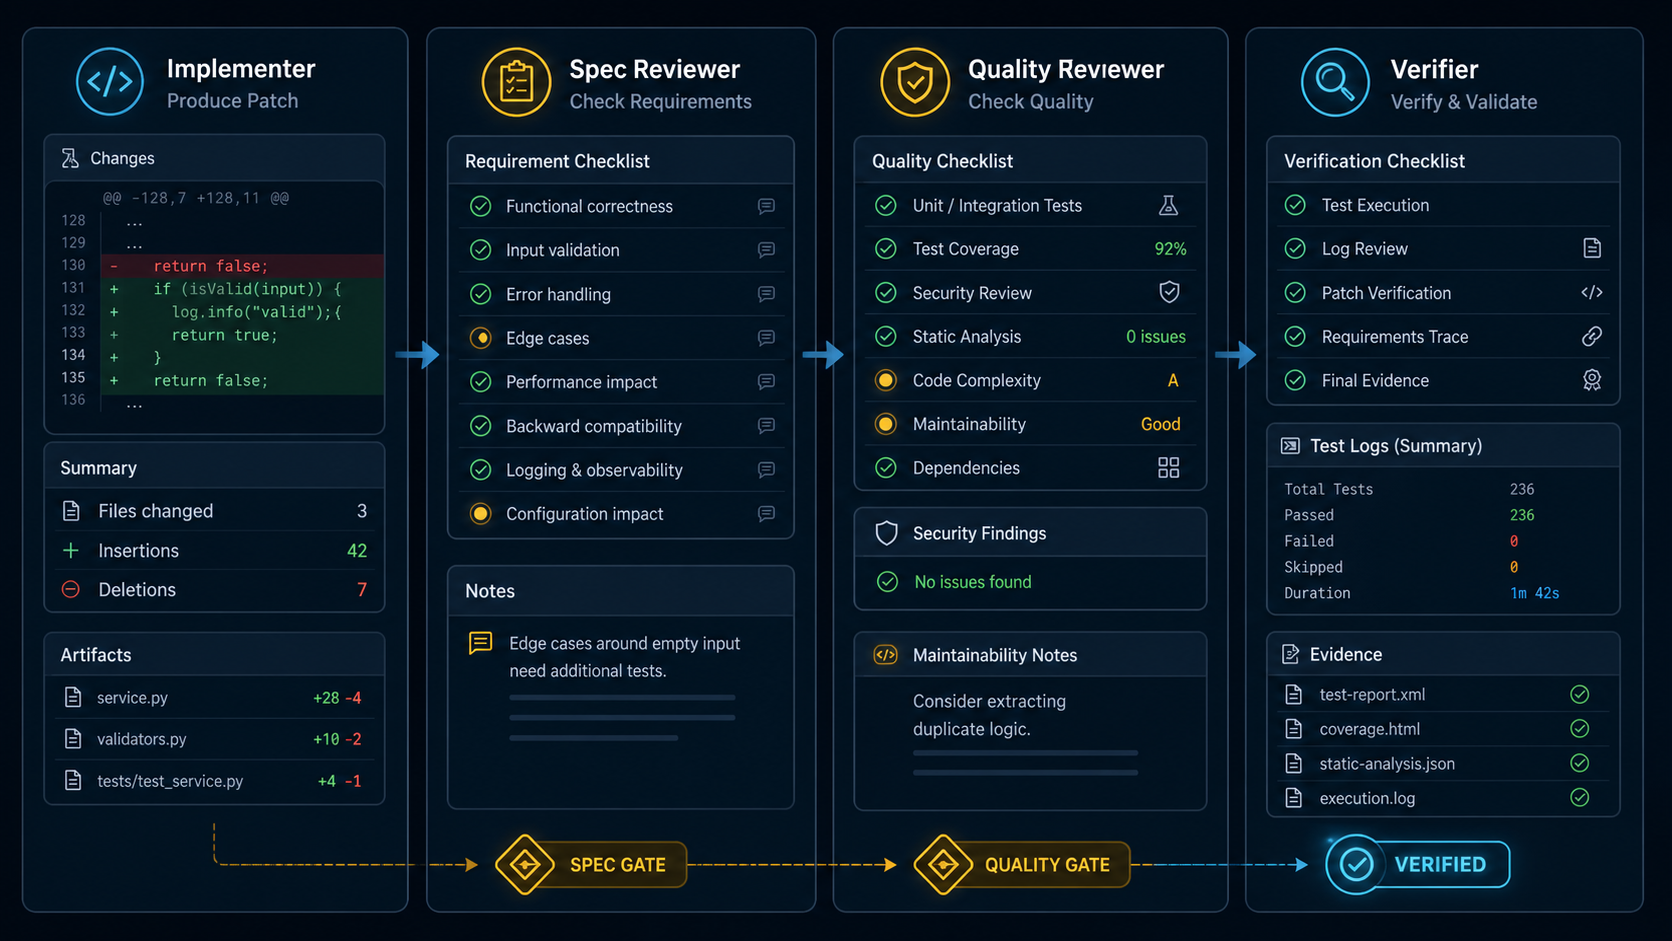The image size is (1672, 941).
Task: Toggle the Edge cases pending indicator
Action: (x=481, y=338)
